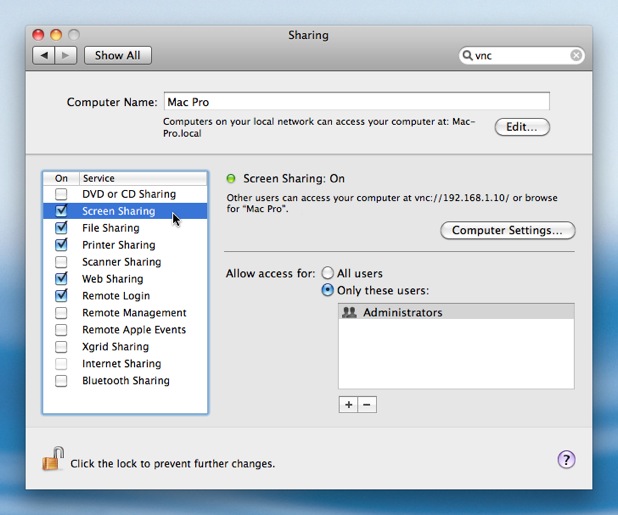Open help with the question mark button
618x515 pixels.
[566, 459]
